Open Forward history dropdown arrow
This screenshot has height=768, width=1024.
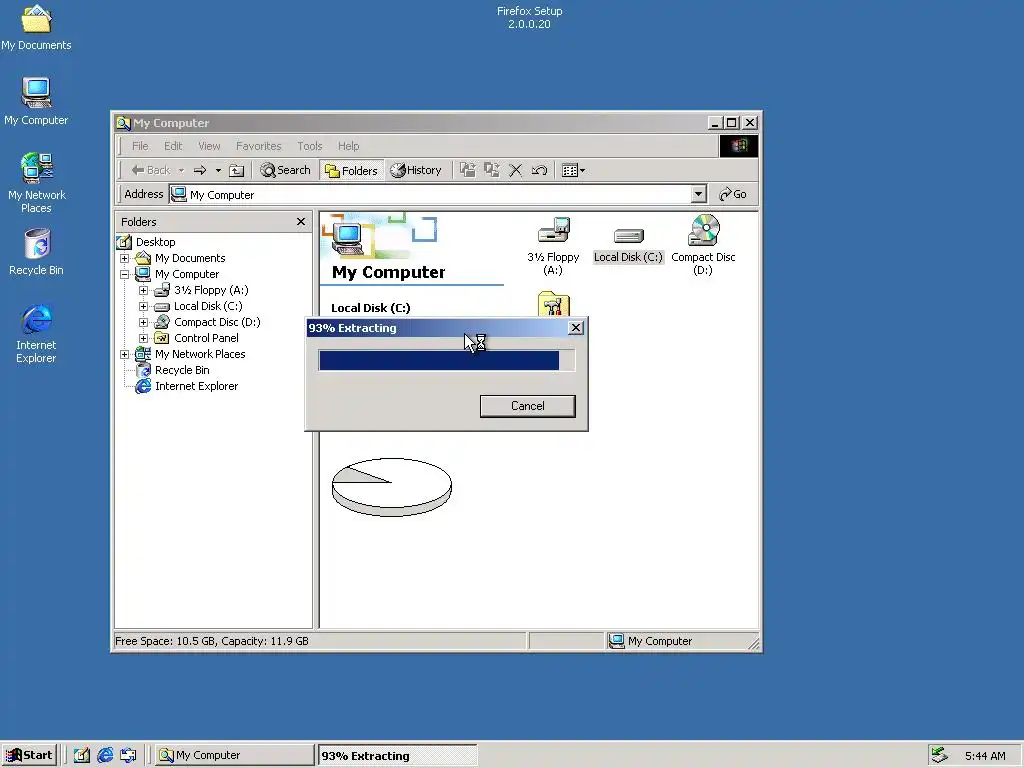point(218,170)
